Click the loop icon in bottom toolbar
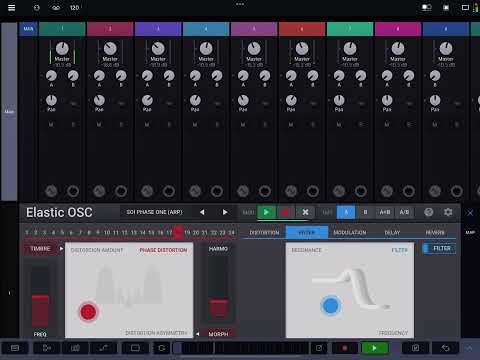This screenshot has width=480, height=360. point(162,348)
